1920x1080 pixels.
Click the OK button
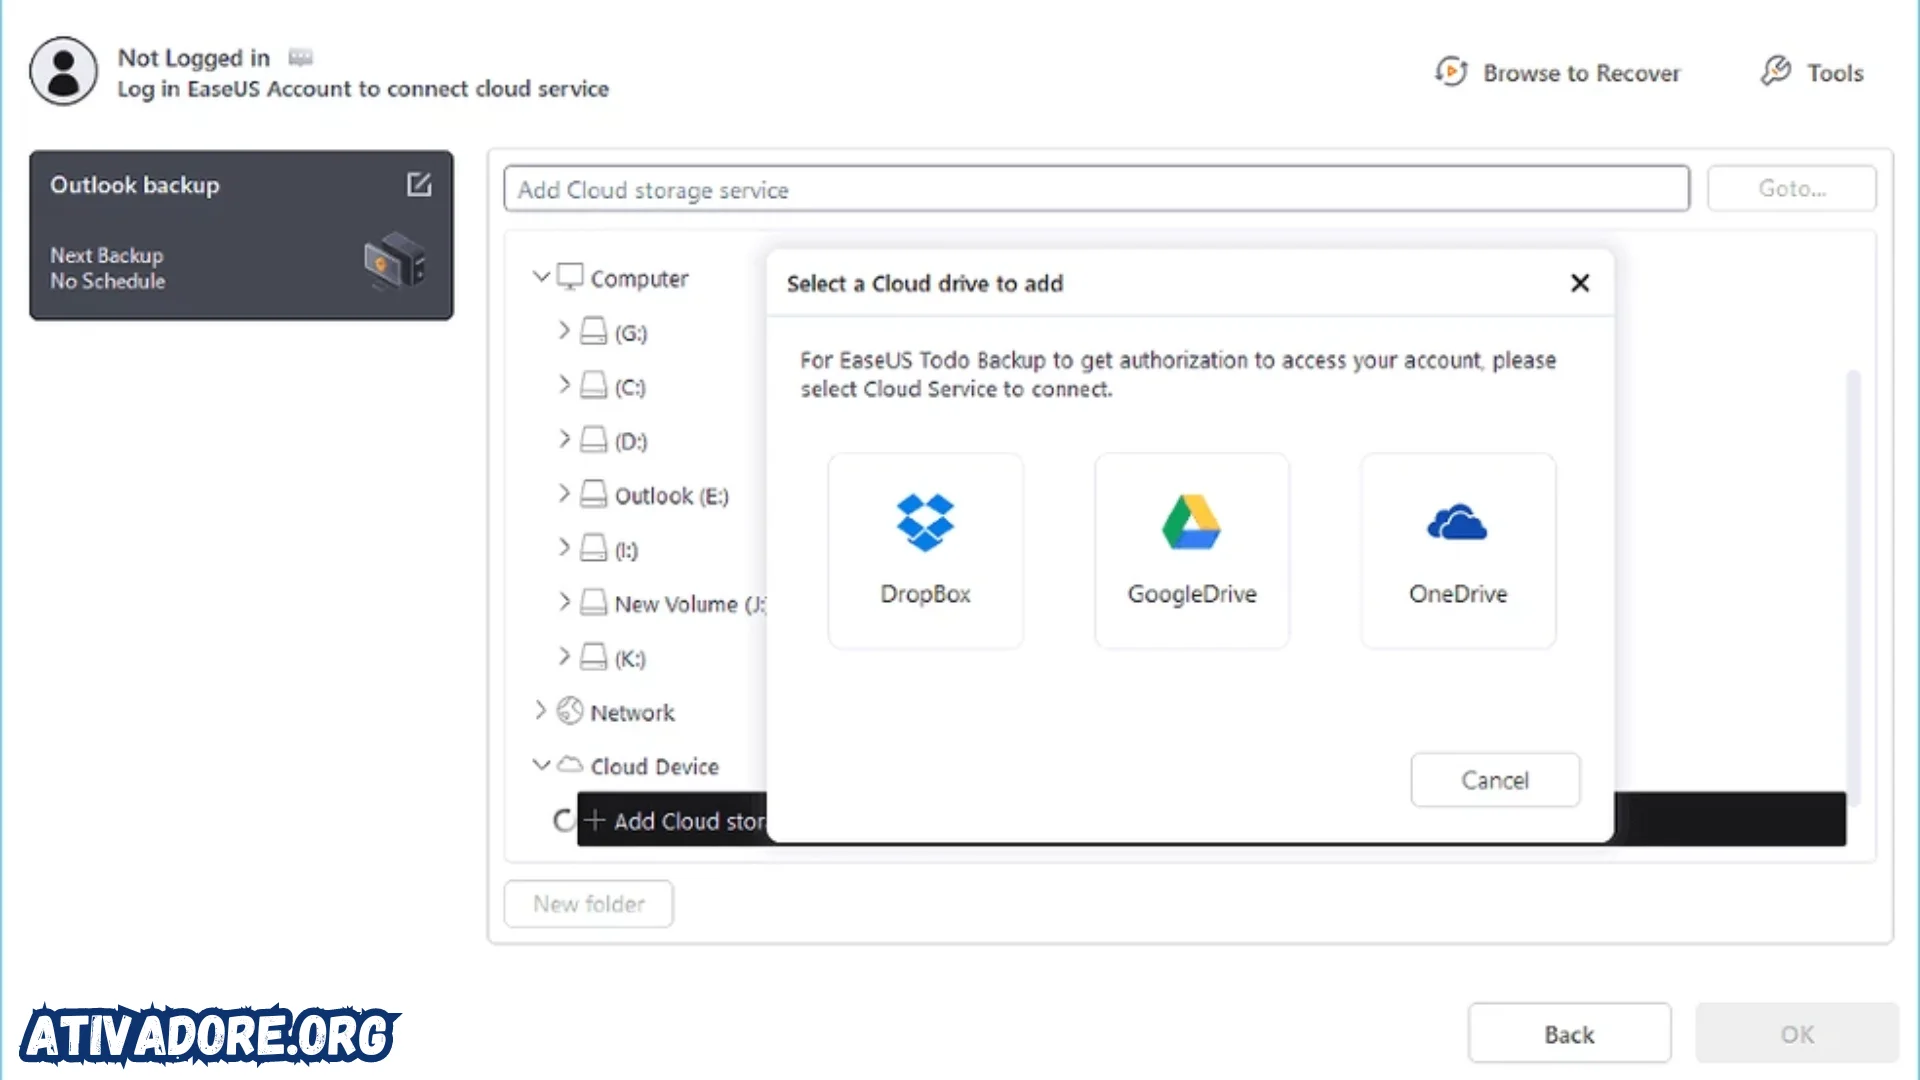coord(1796,1034)
